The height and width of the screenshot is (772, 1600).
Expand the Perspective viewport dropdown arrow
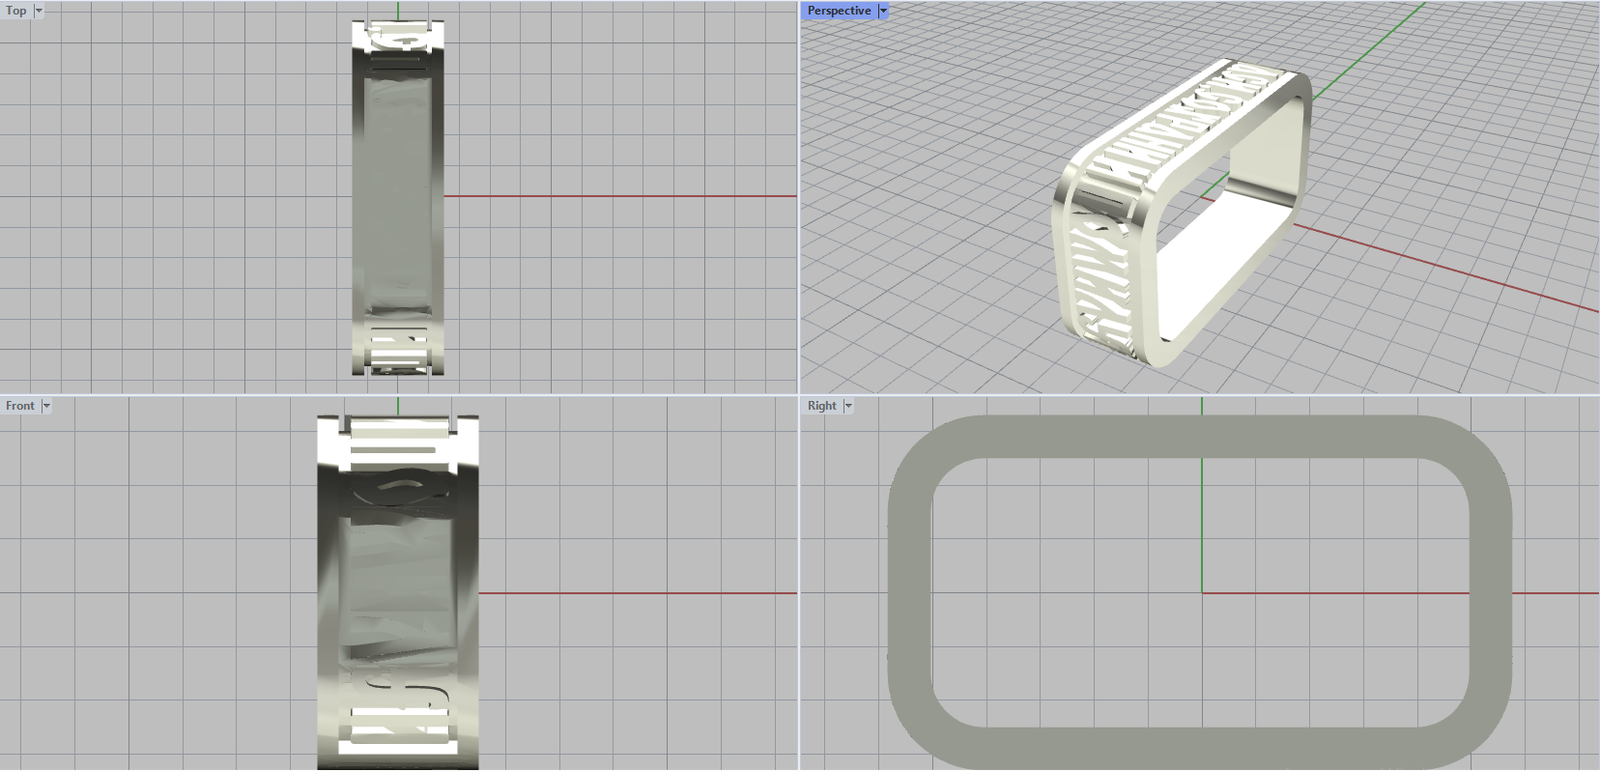[x=883, y=11]
